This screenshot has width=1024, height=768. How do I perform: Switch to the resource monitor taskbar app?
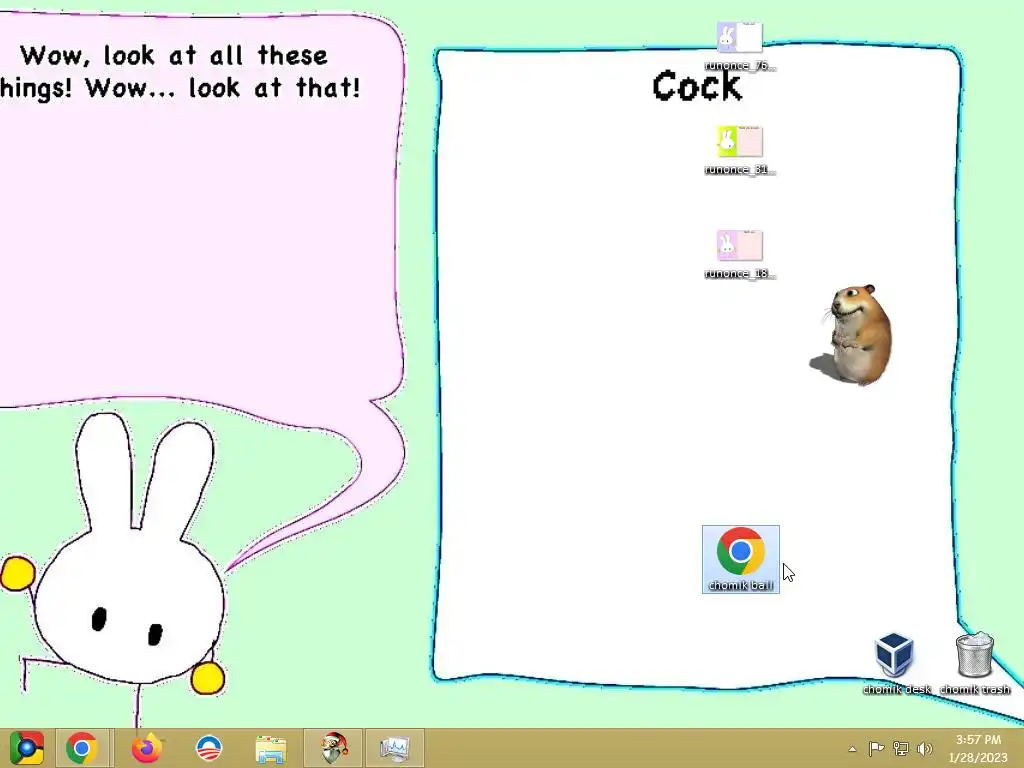click(394, 748)
